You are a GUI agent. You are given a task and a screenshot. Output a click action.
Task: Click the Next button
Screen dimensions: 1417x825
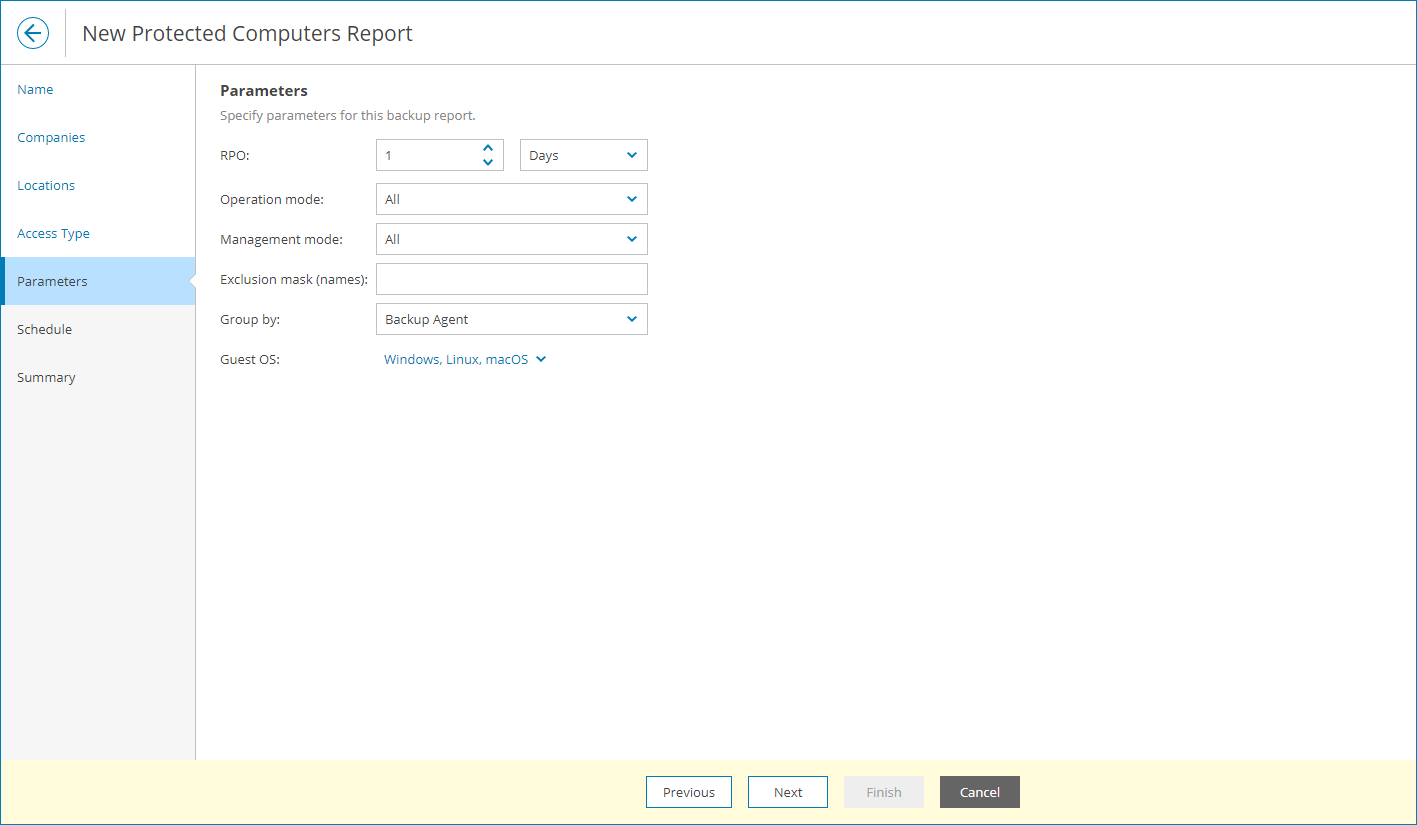coord(787,791)
